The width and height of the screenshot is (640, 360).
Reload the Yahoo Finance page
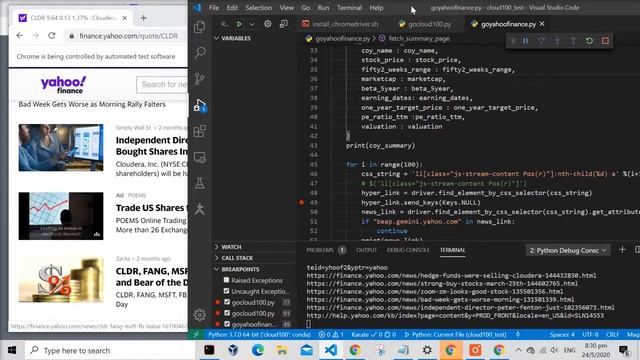(x=52, y=36)
